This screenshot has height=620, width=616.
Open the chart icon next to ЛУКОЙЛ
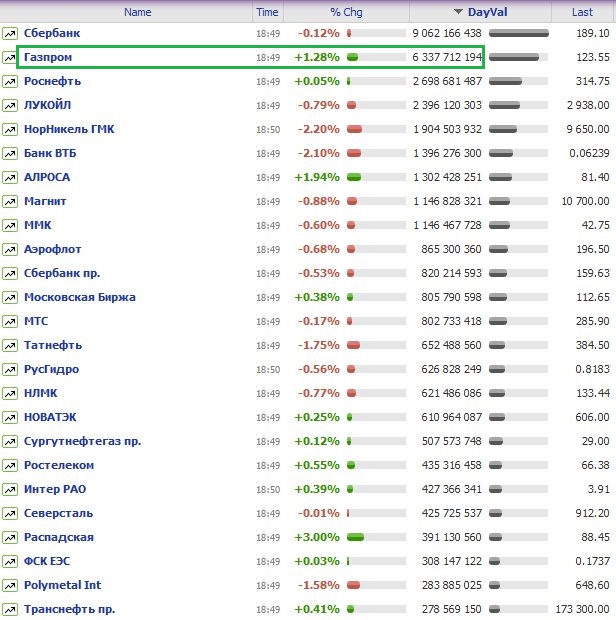tap(9, 105)
